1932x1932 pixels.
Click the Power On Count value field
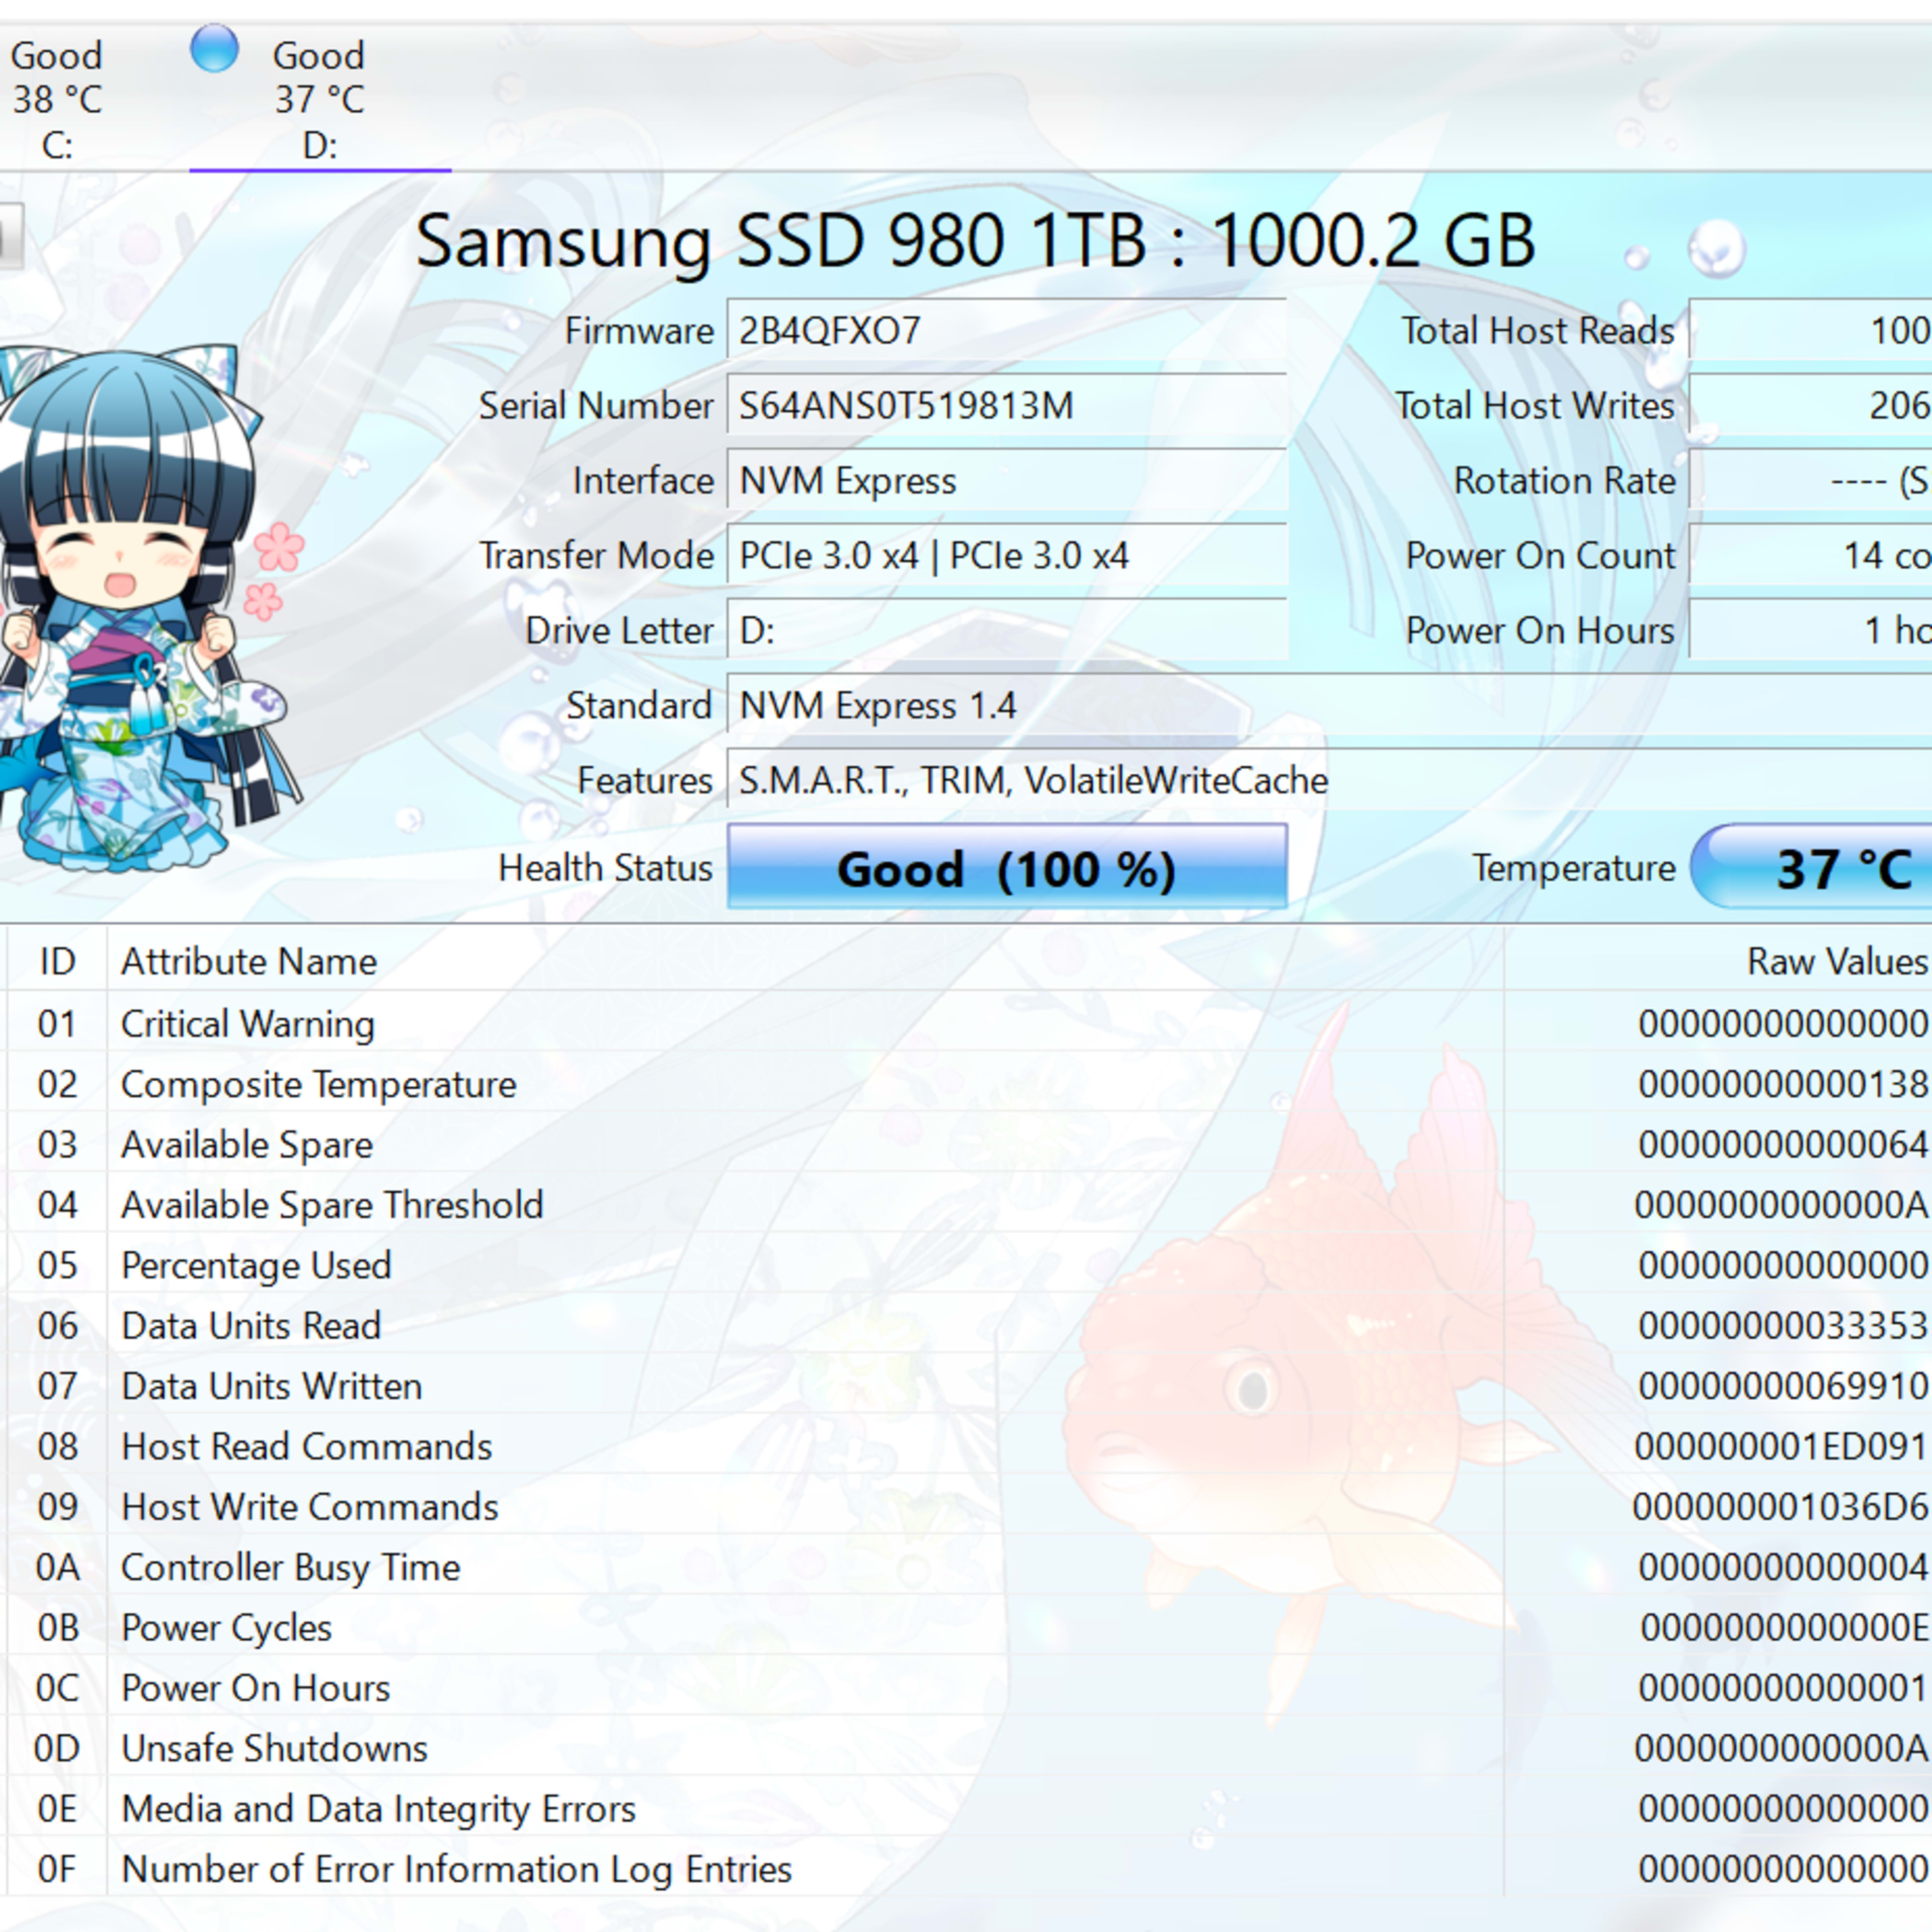tap(1811, 555)
